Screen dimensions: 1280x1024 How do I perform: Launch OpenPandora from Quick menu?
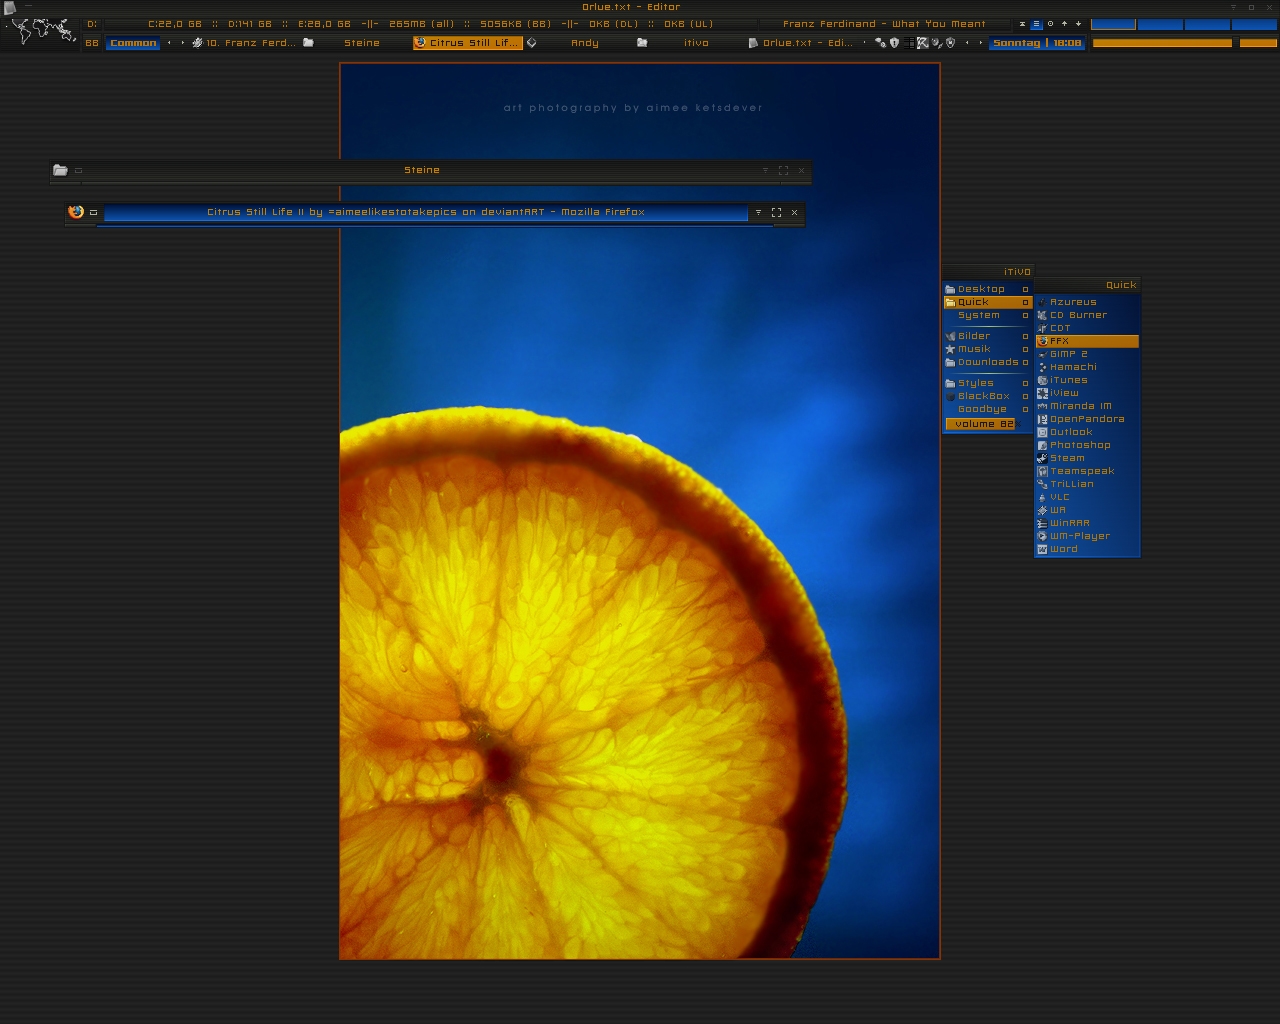[1087, 419]
